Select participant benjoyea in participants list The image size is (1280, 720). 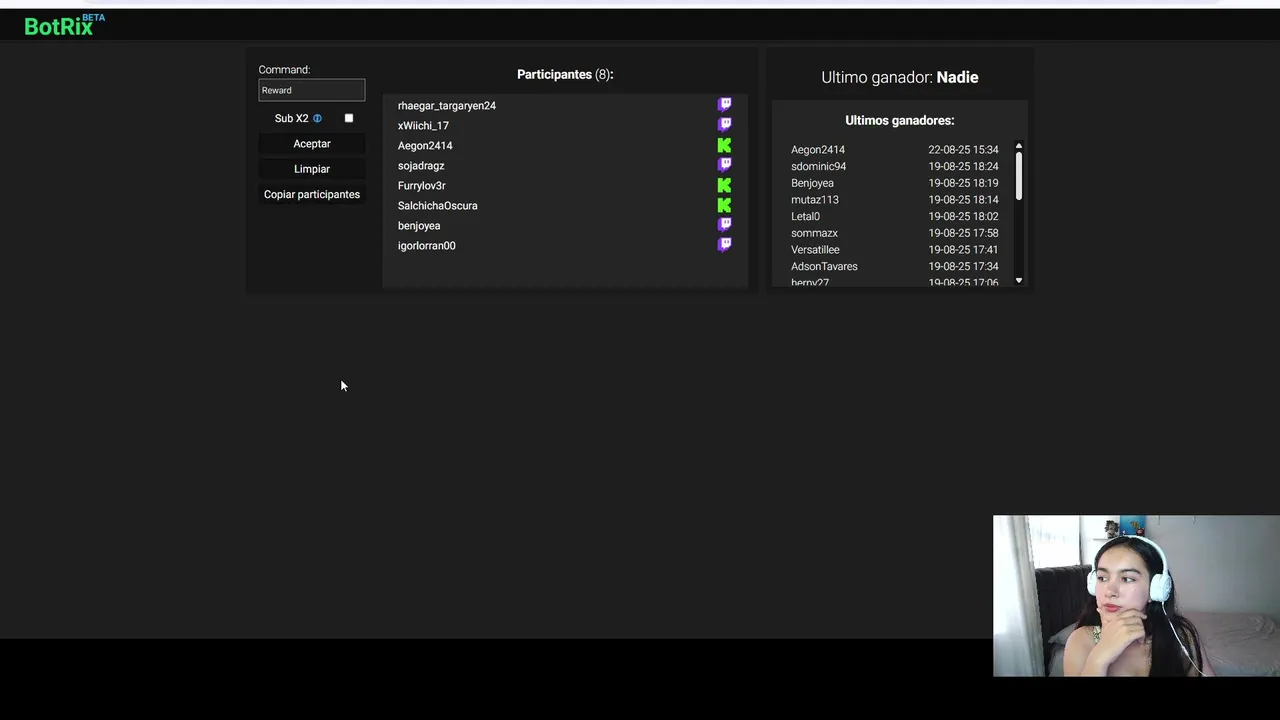(419, 225)
